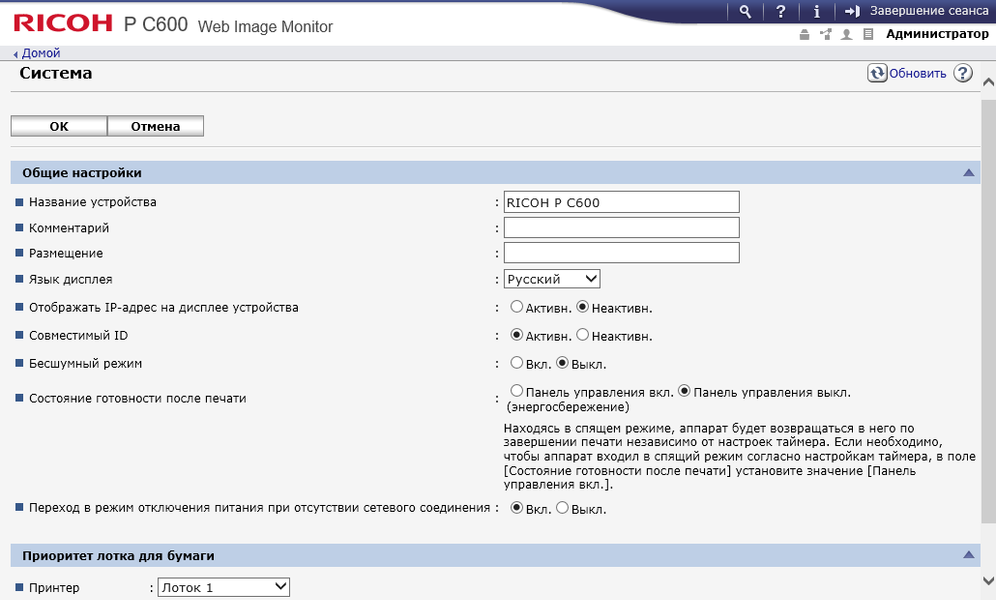Click the Состояние готовности после печати label
The width and height of the screenshot is (996, 600).
pos(138,398)
